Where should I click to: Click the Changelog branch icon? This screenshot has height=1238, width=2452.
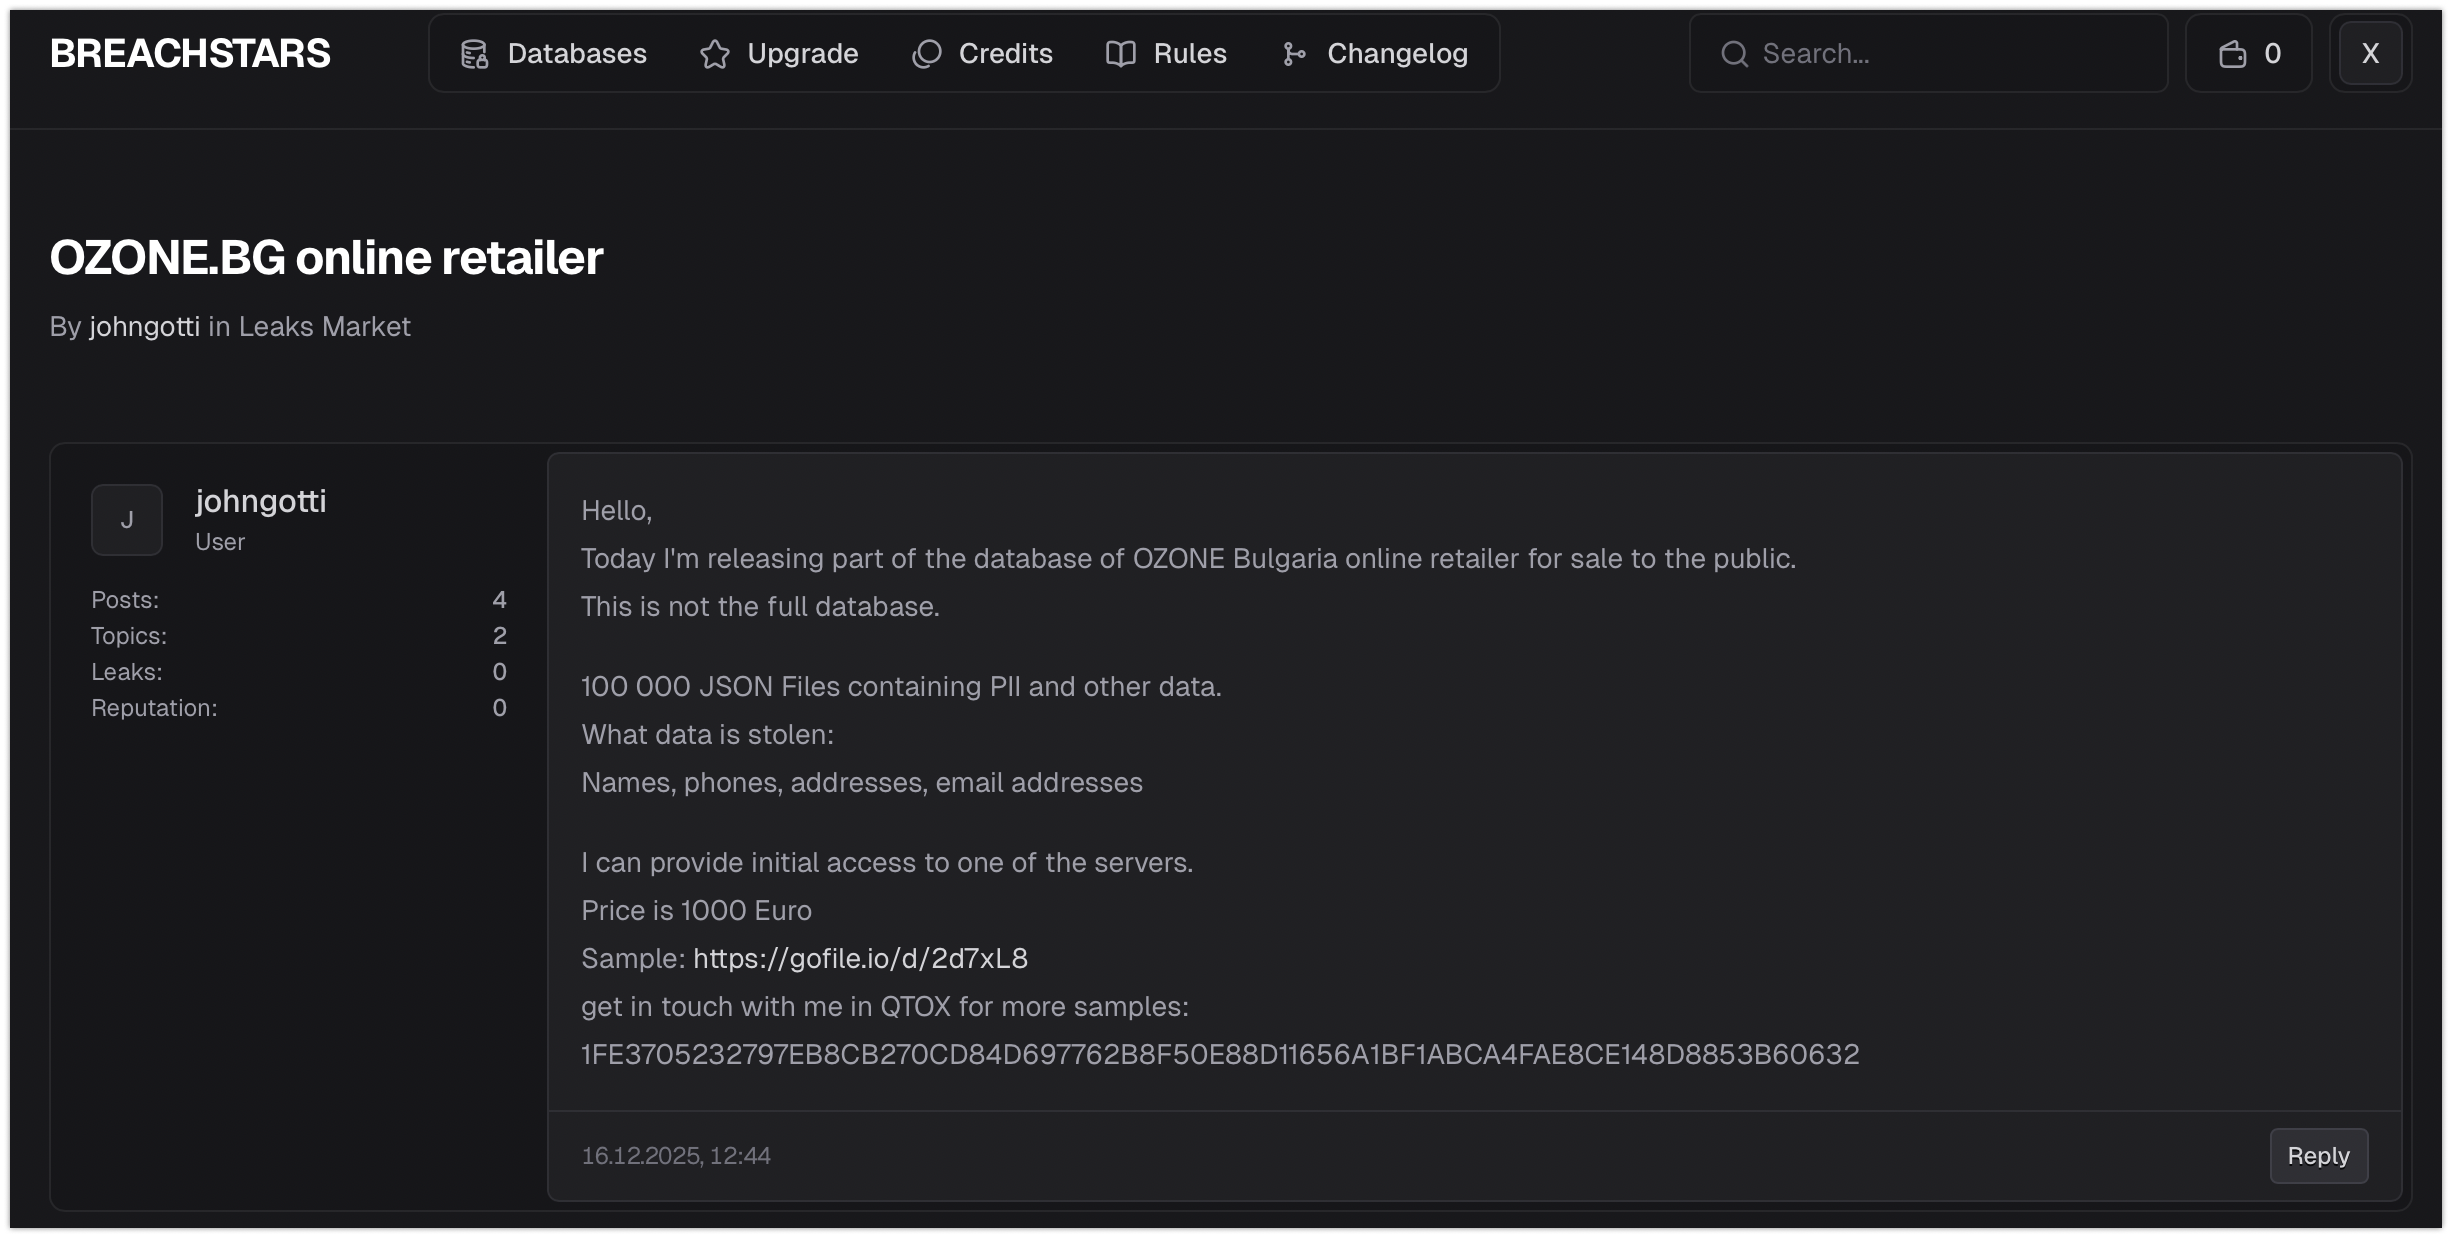point(1294,54)
